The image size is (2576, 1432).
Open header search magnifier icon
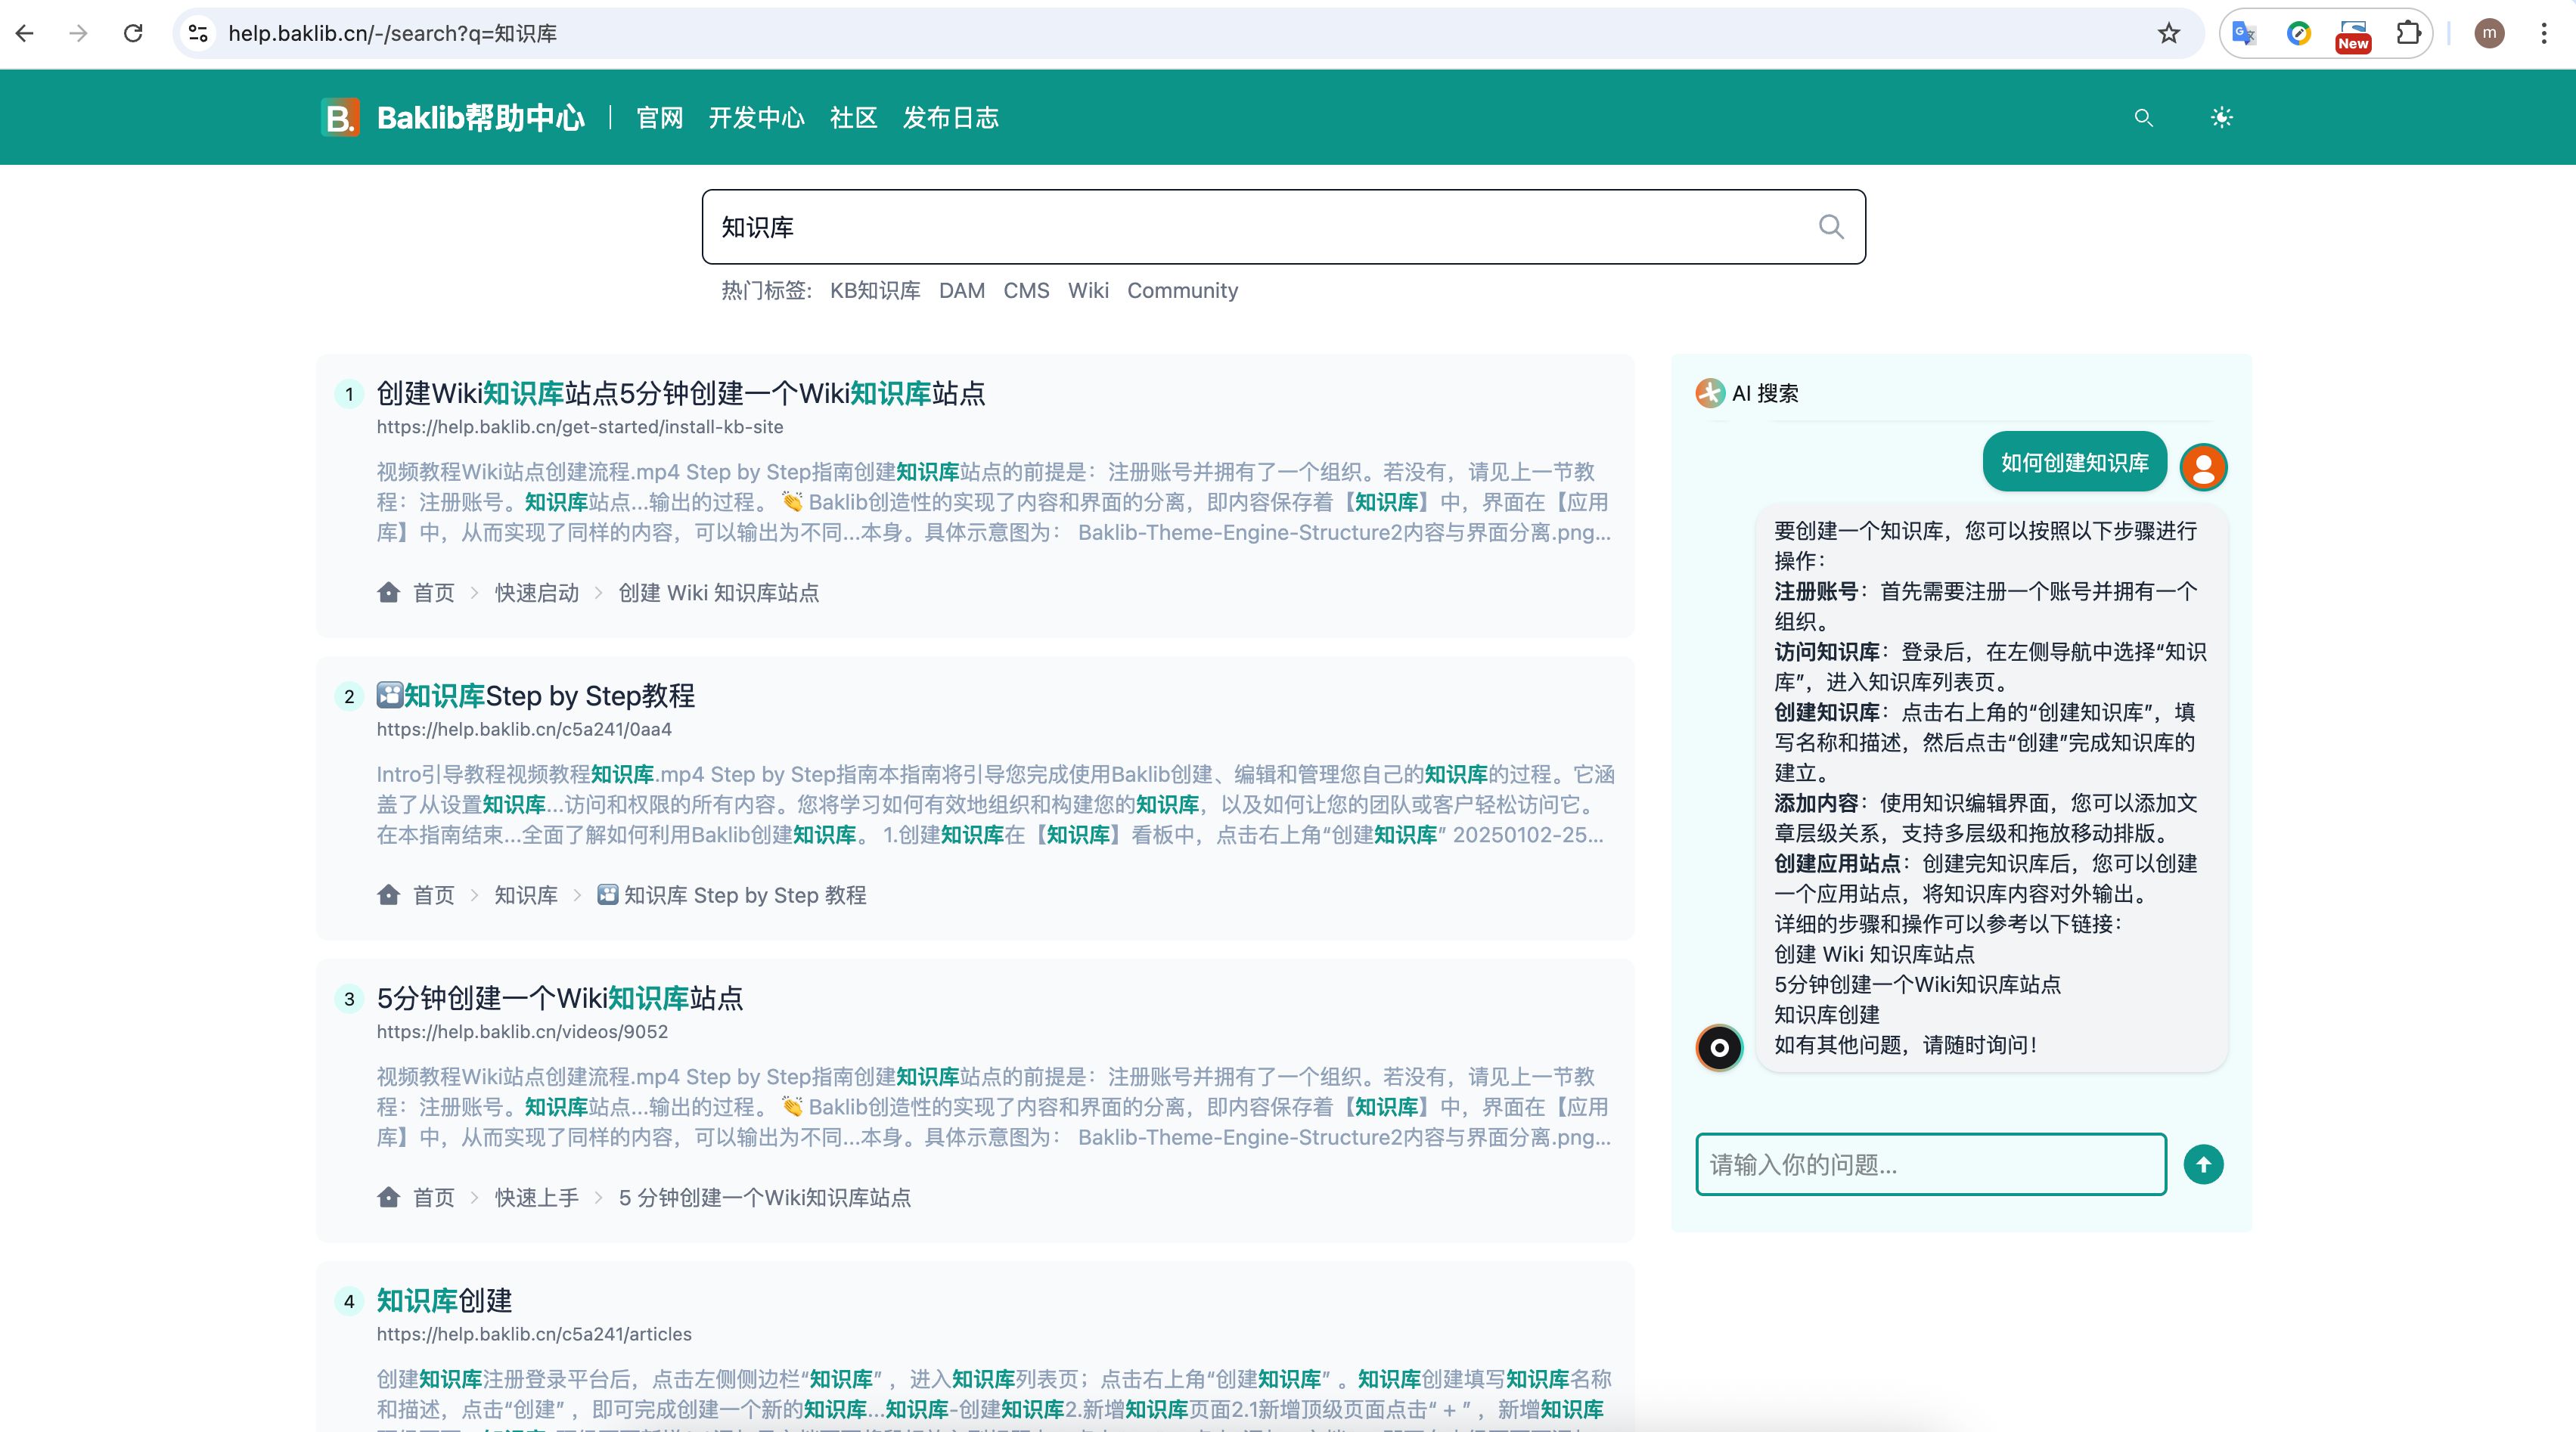click(x=2143, y=118)
